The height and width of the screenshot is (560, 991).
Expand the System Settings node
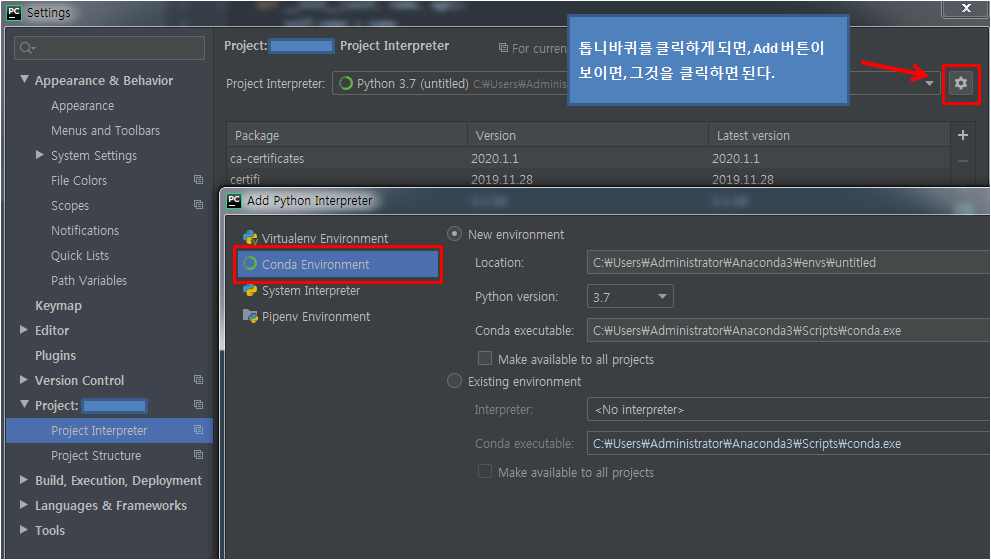tap(40, 155)
